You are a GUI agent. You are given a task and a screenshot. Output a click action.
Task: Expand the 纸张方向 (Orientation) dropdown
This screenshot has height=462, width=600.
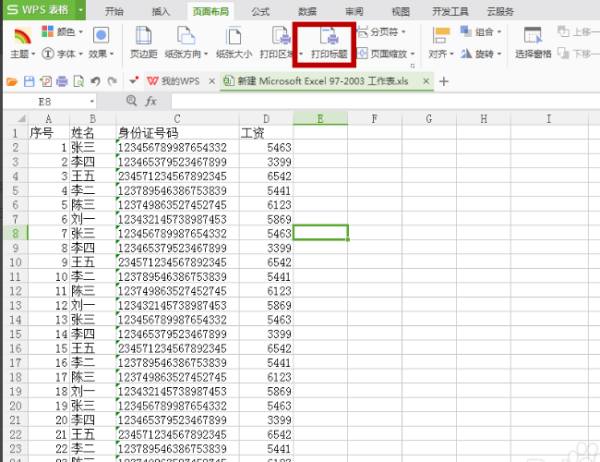187,53
